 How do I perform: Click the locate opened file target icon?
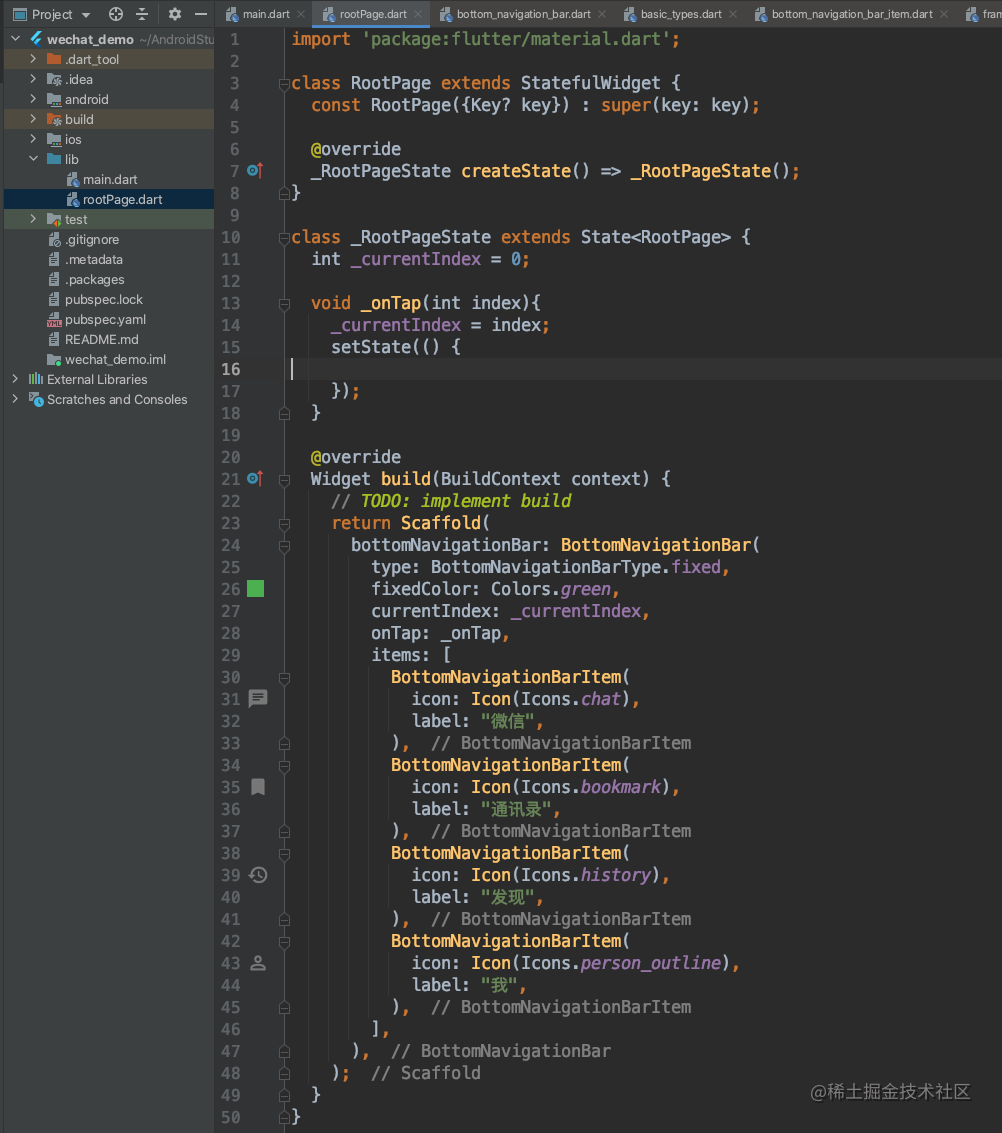[116, 14]
